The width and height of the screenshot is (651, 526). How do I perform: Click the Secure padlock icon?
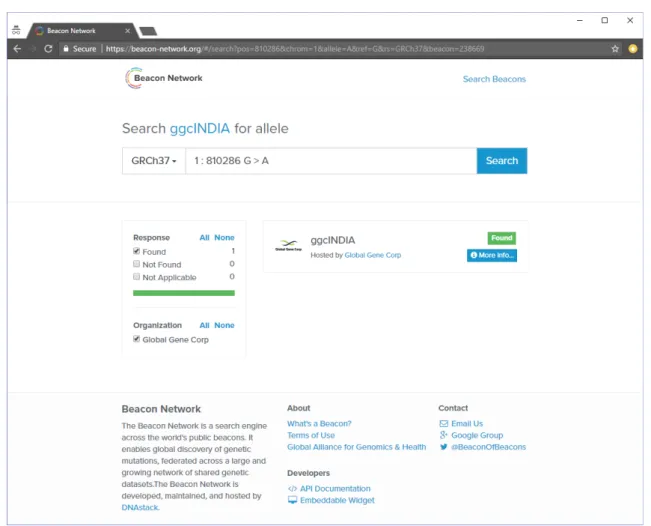[66, 49]
